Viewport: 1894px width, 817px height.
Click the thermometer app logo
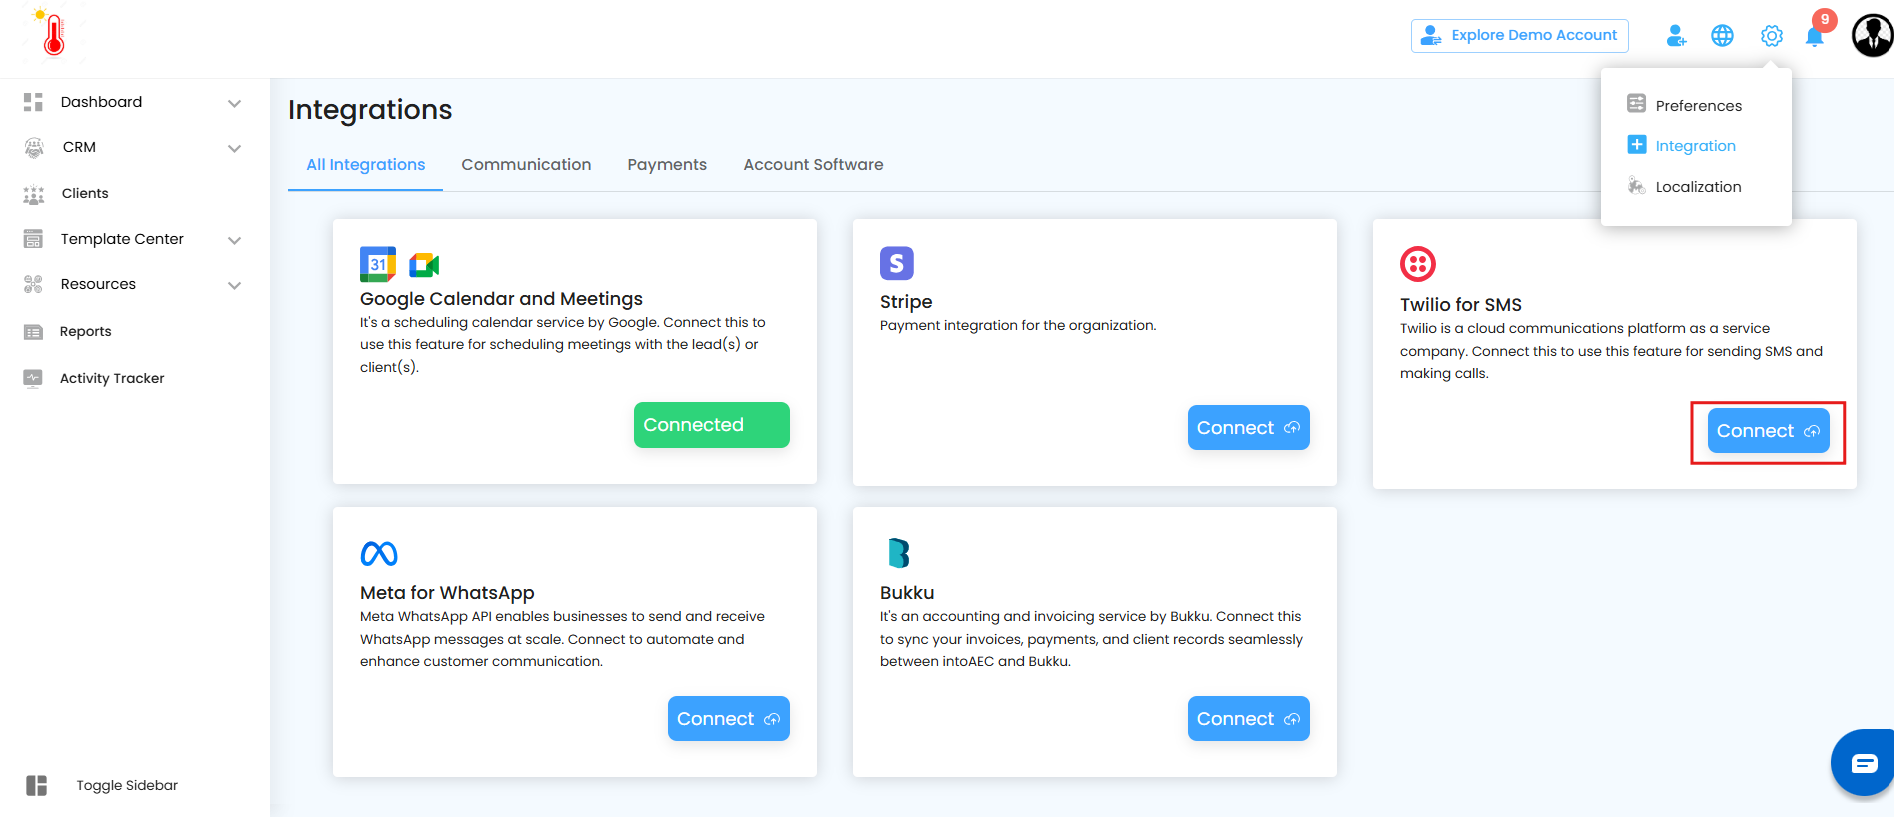click(54, 34)
